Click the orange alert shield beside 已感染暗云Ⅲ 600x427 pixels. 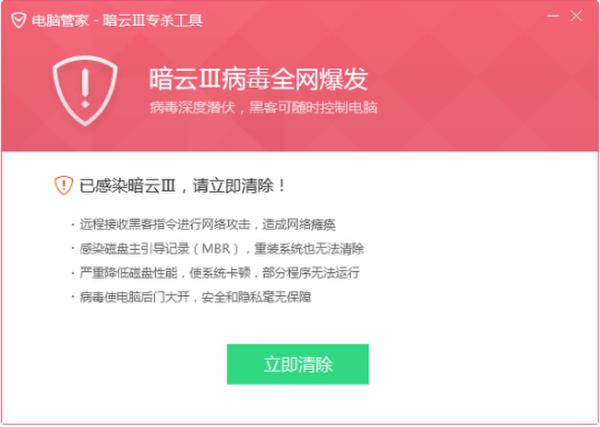[x=64, y=186]
